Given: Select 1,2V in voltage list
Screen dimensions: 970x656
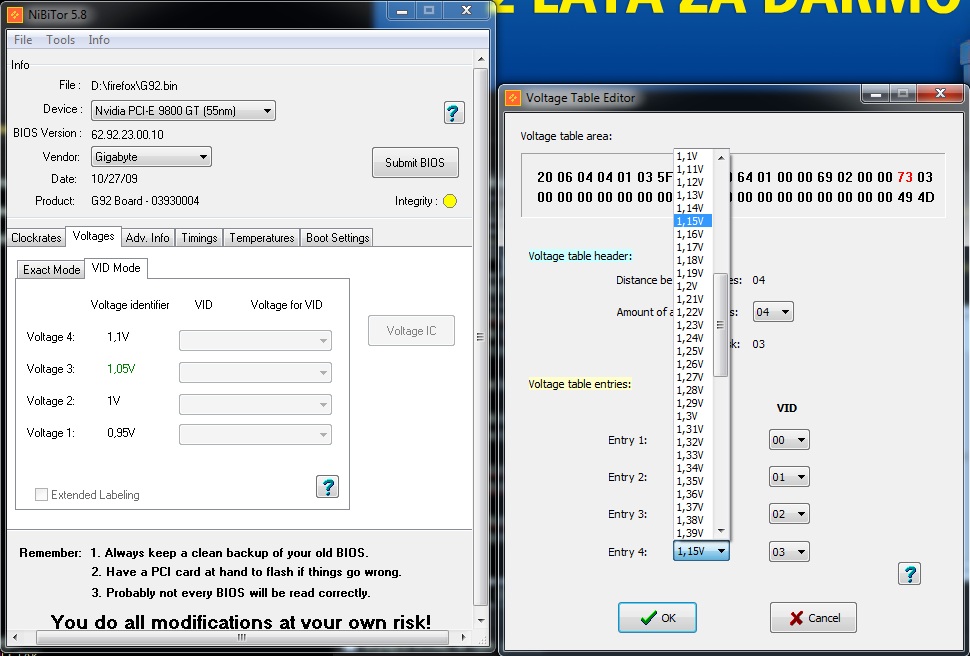Looking at the screenshot, I should coord(693,286).
